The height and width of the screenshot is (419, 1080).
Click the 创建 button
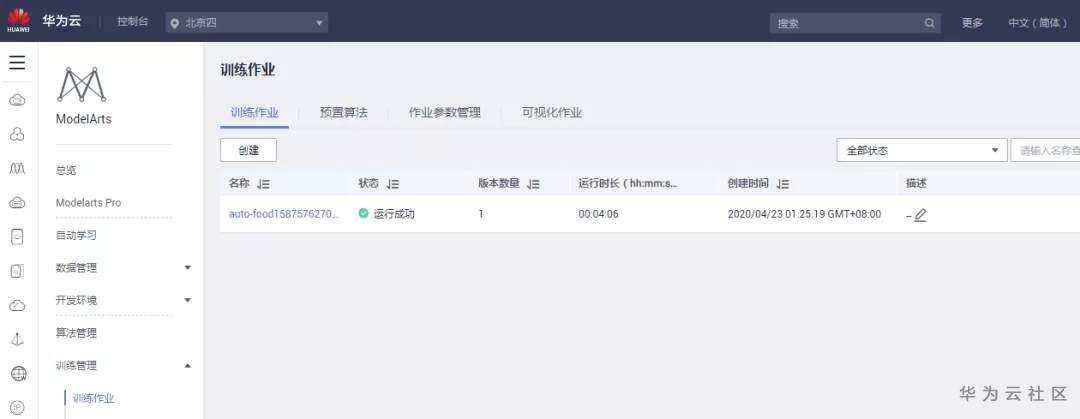tap(249, 150)
